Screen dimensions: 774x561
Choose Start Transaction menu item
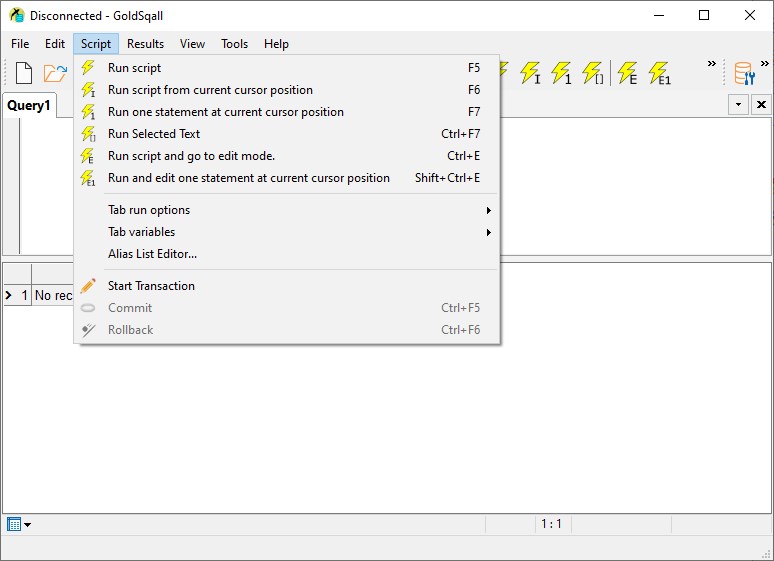287,286
